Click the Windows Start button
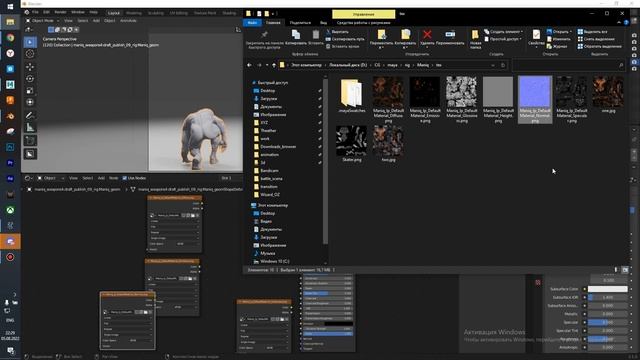This screenshot has height=360, width=640. point(10,7)
